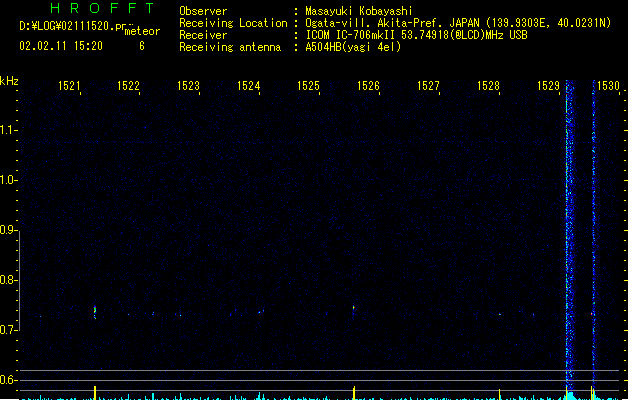The height and width of the screenshot is (400, 629).
Task: Click the 0.9 kHz frequency label
Action: [8, 230]
